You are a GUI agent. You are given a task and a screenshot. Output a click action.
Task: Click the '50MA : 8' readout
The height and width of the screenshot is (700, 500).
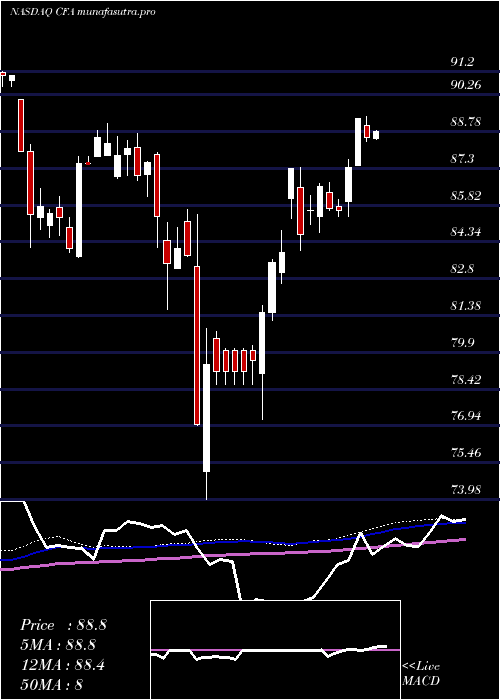(x=52, y=685)
